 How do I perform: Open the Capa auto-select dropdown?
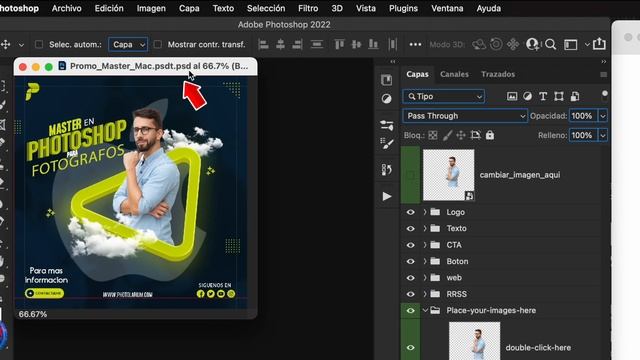[128, 44]
